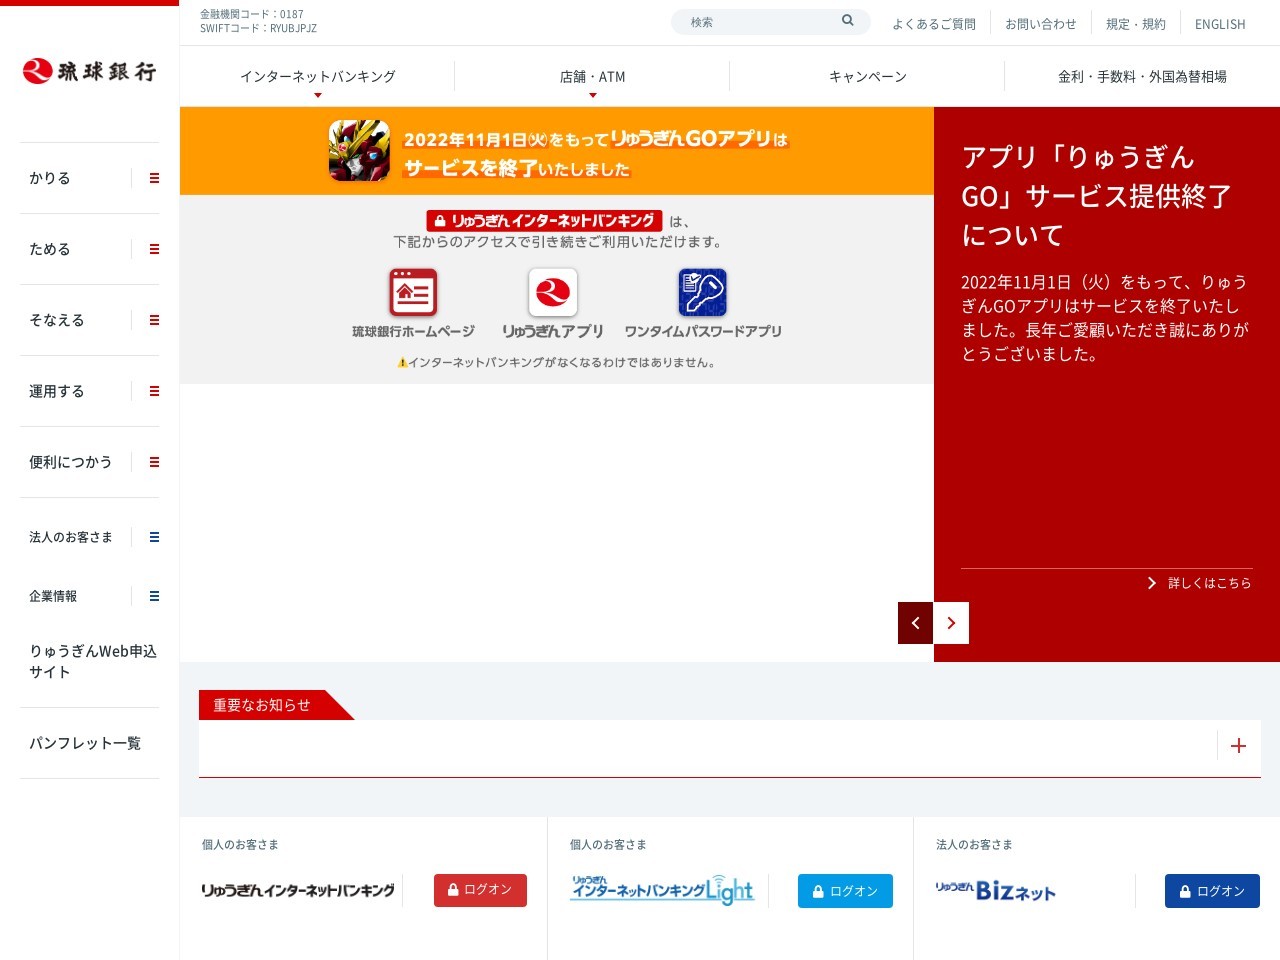Click 規定・規約 link
This screenshot has height=960, width=1280.
(1136, 24)
